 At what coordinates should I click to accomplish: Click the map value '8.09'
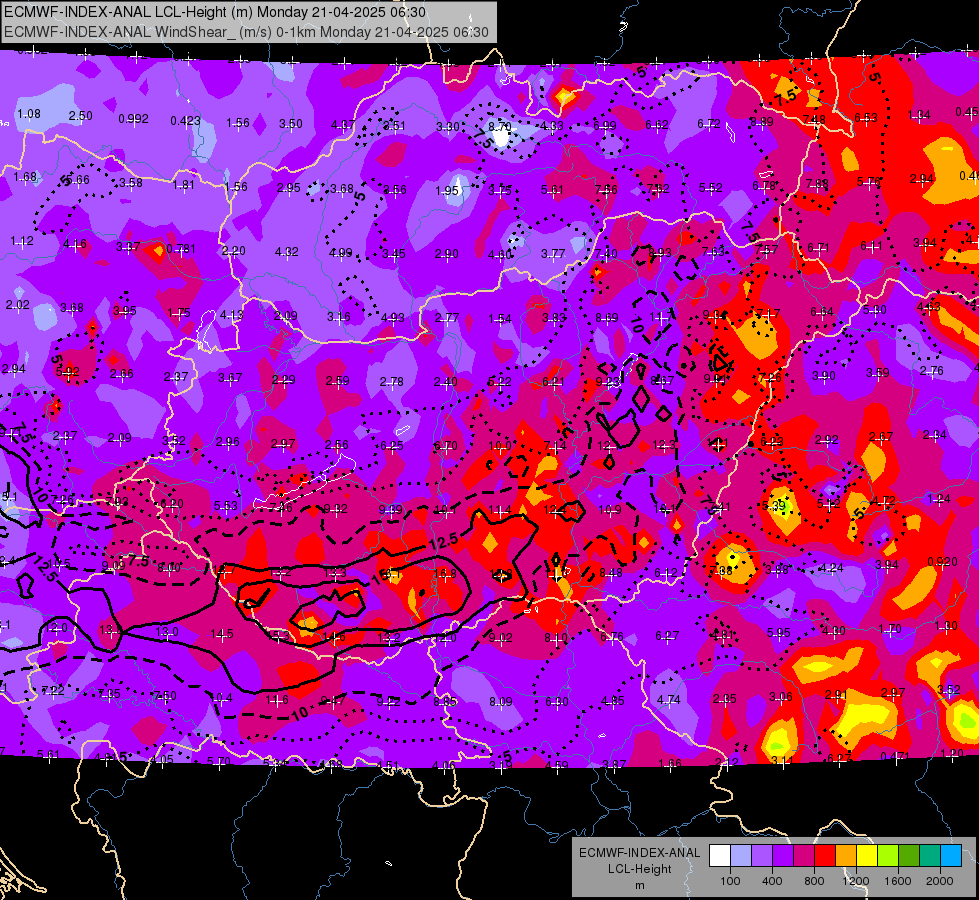pyautogui.click(x=501, y=701)
